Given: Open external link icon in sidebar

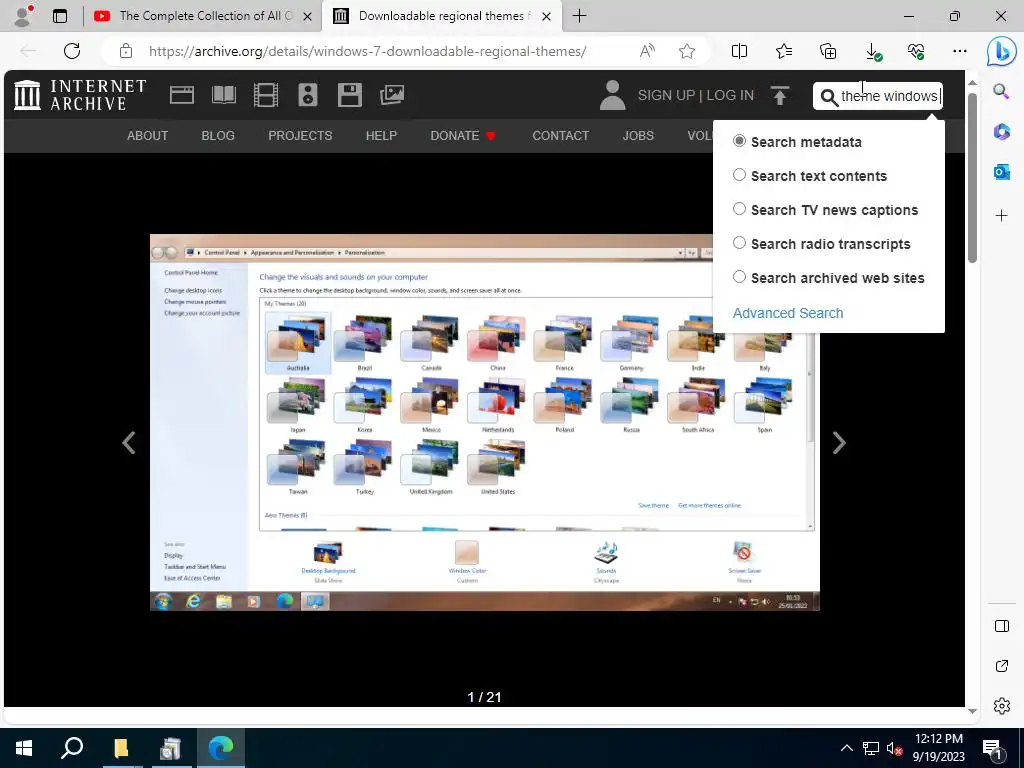Looking at the screenshot, I should (1001, 666).
